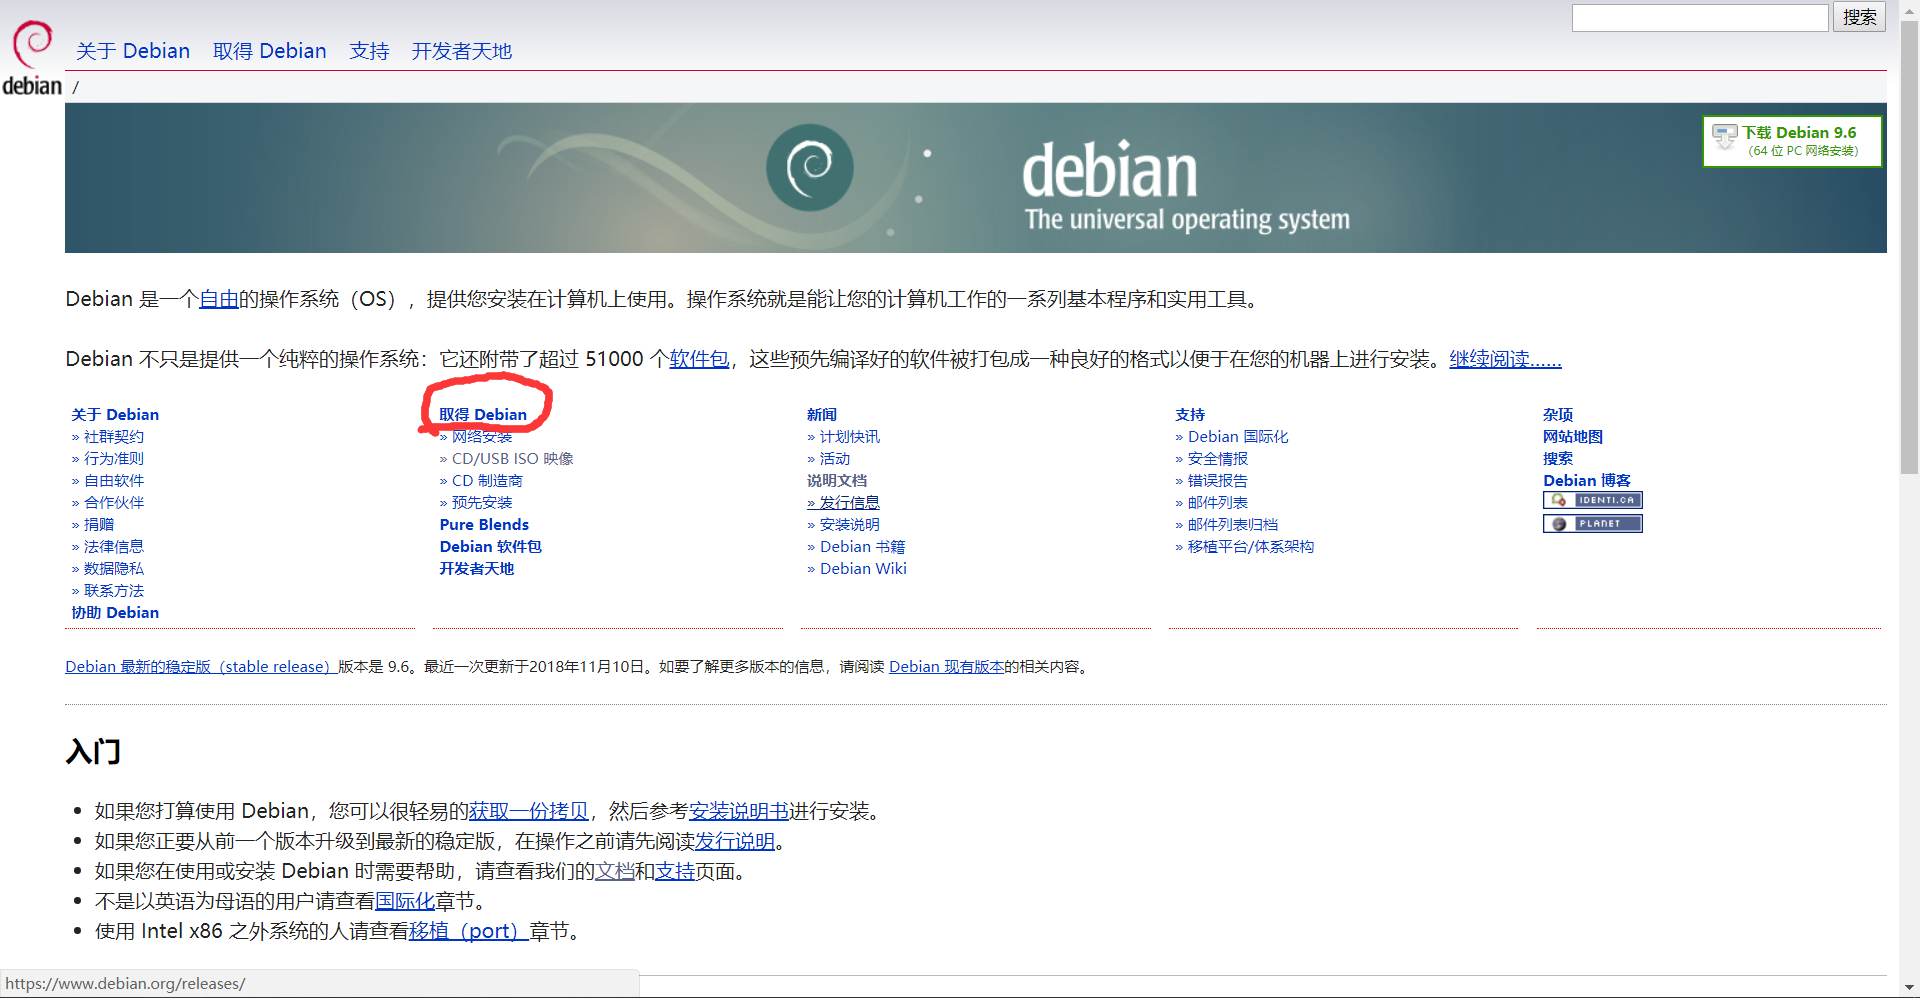
Task: Open the 开发者天地 link in the column list
Action: pos(477,568)
